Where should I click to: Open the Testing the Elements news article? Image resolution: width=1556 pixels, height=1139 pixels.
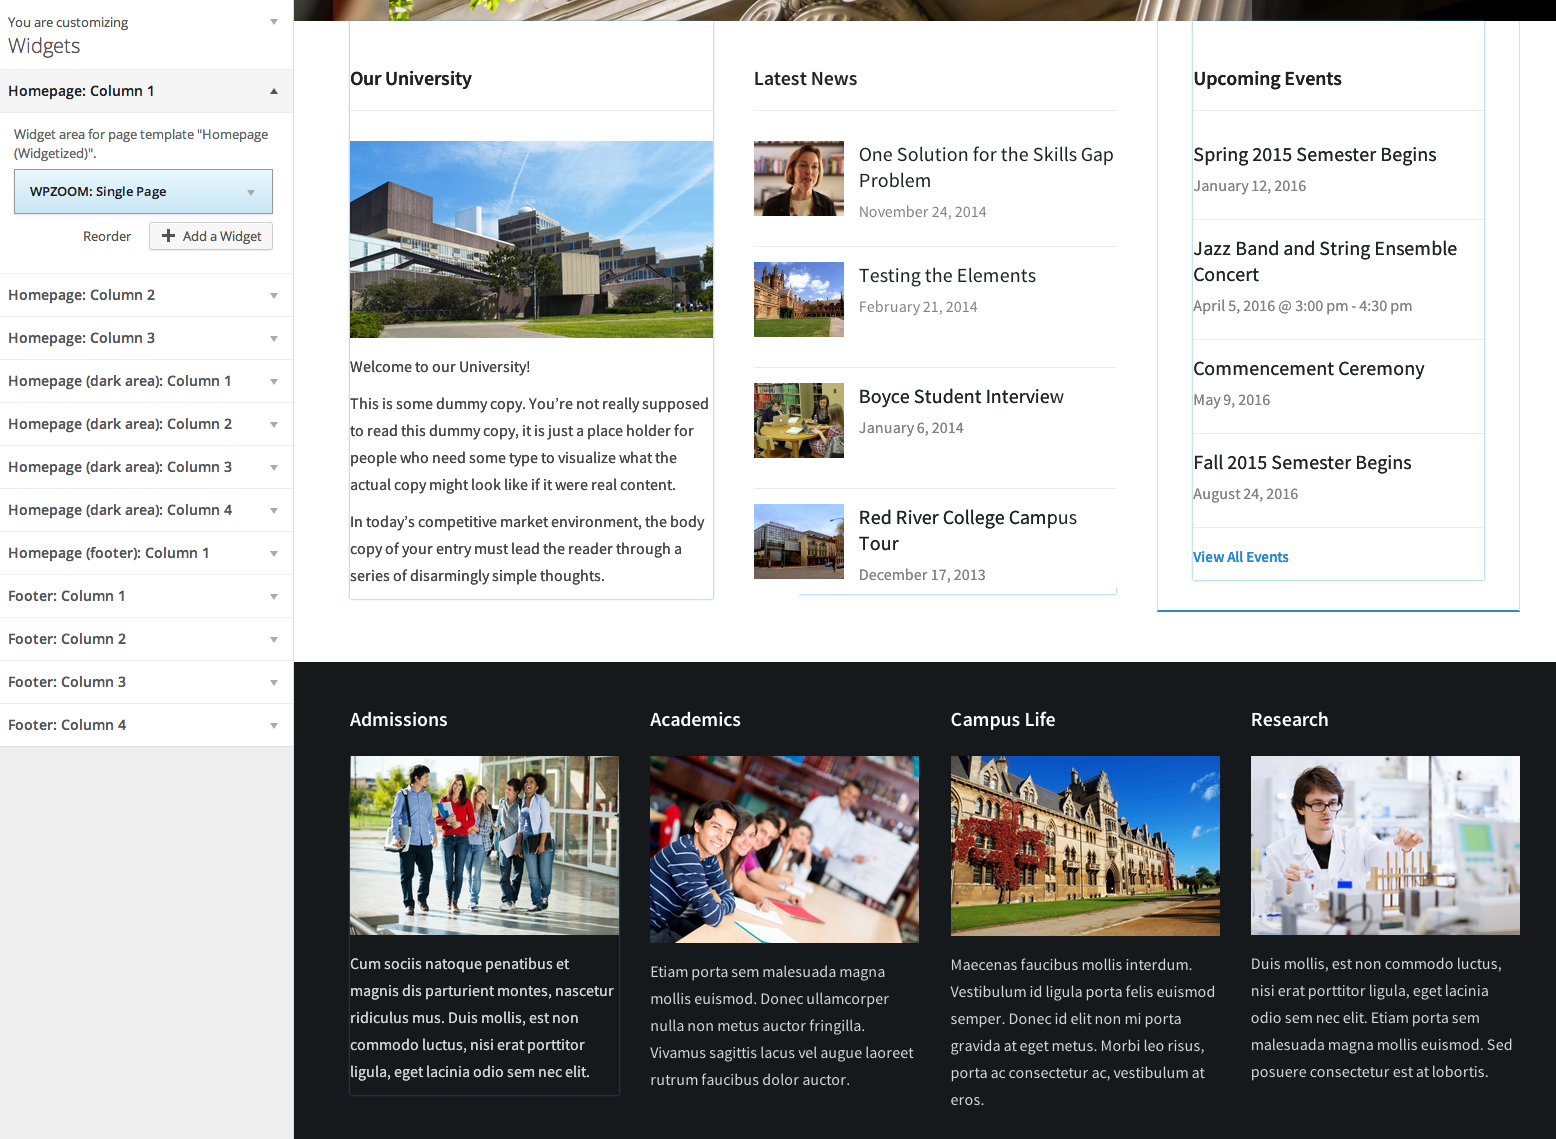(946, 276)
